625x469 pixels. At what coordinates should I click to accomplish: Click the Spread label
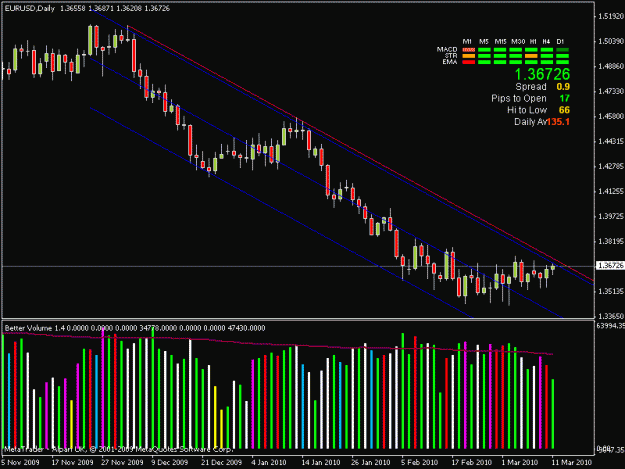tap(531, 87)
